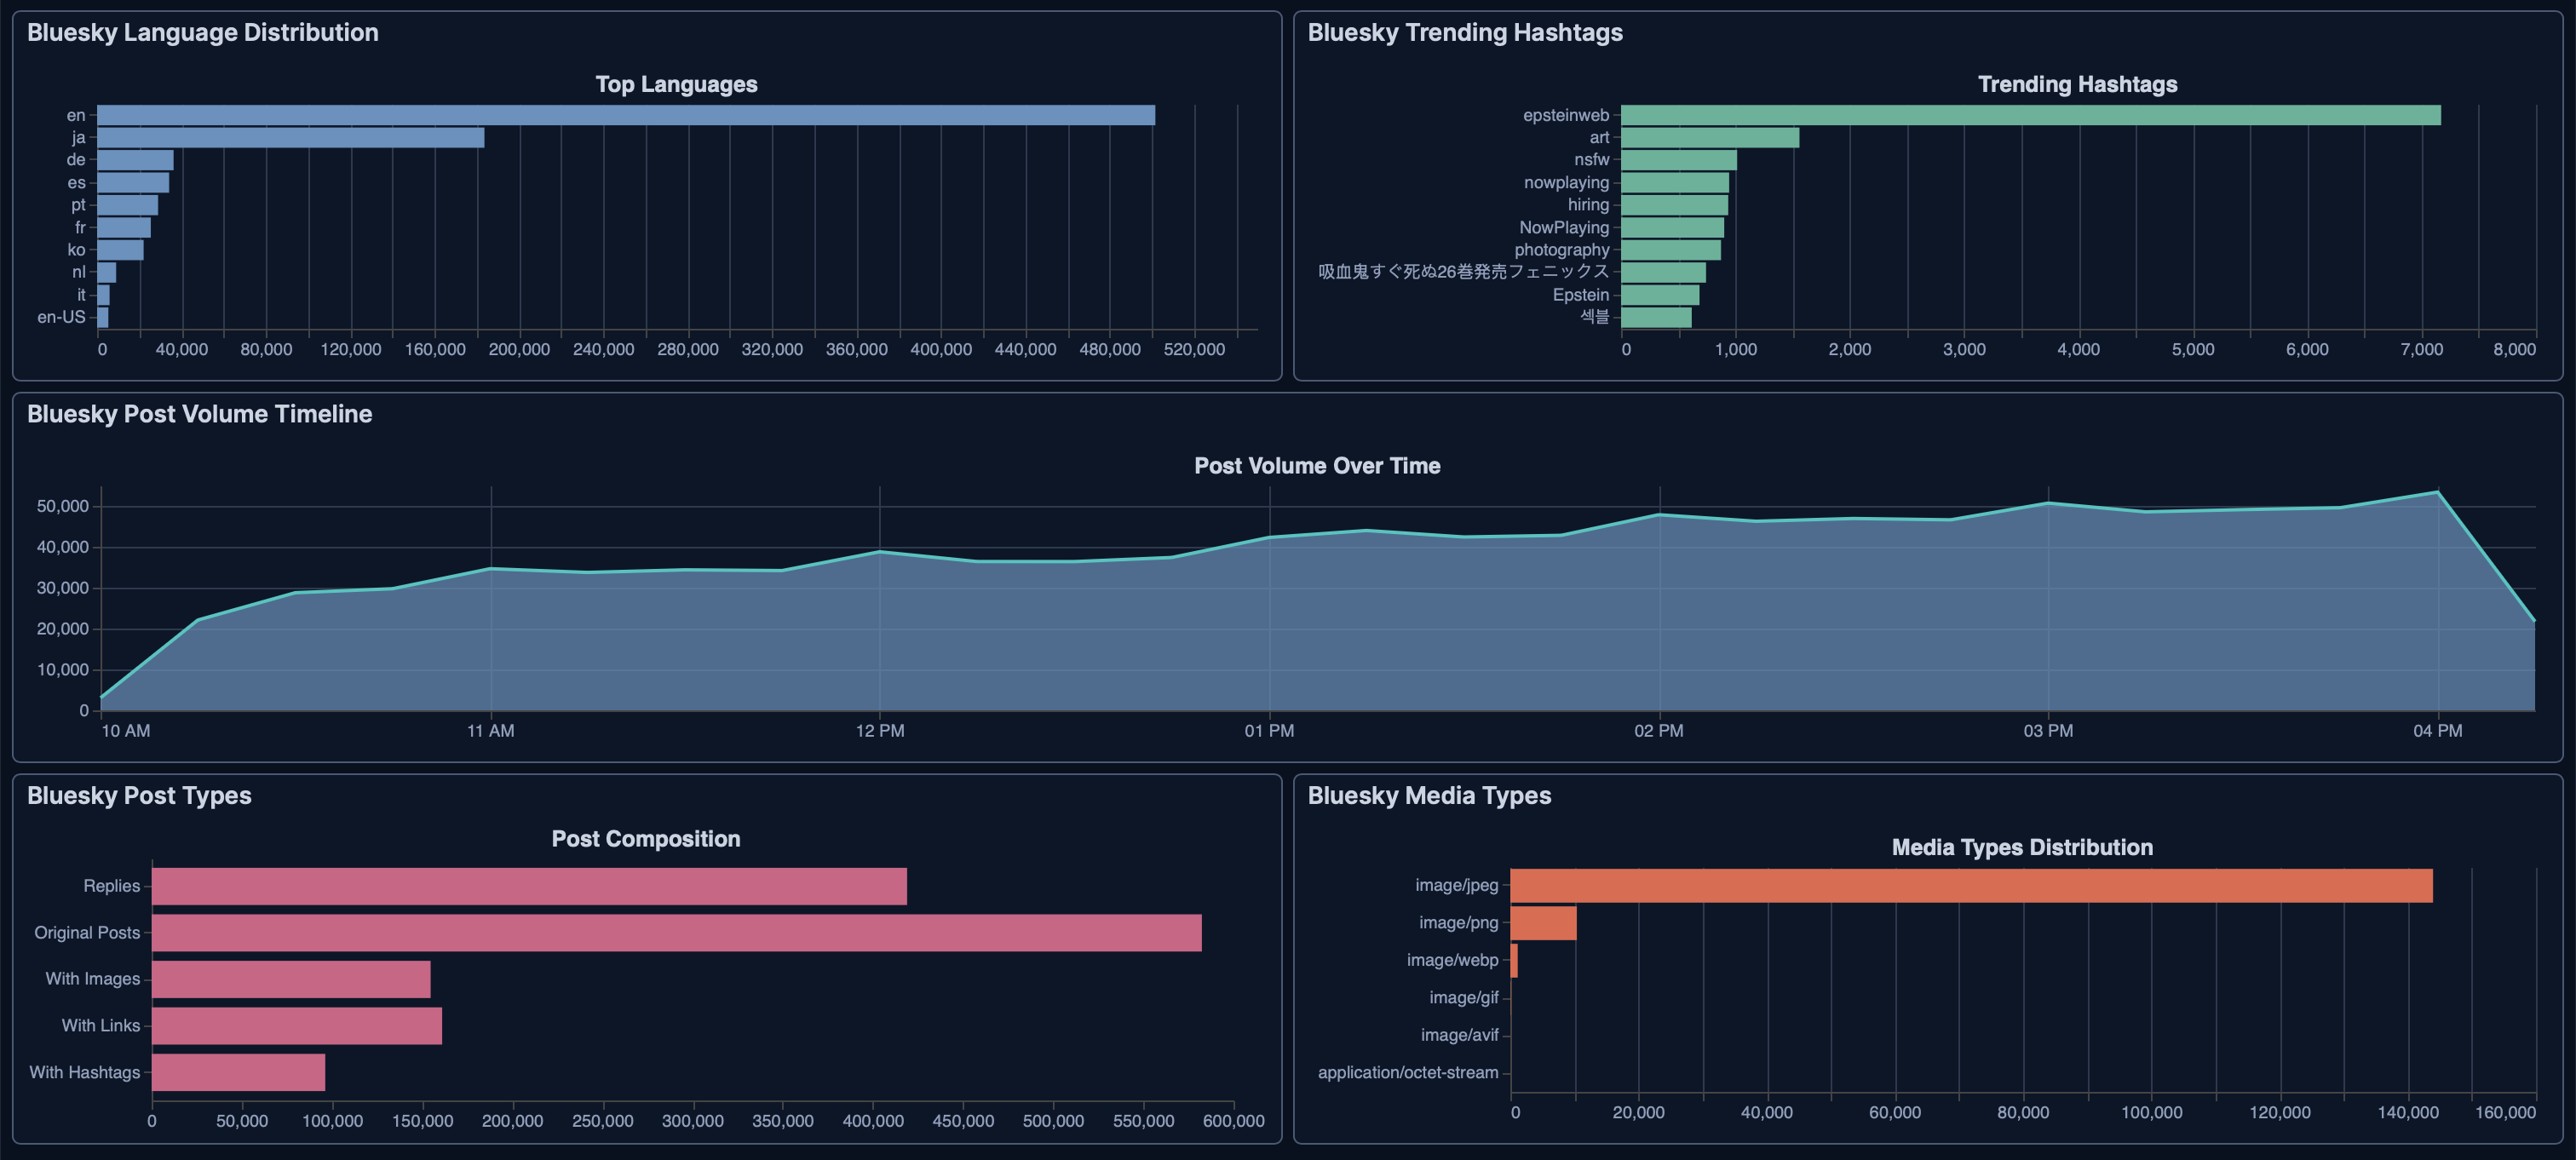Viewport: 2576px width, 1160px height.
Task: Click the 'With Hashtags' bar
Action: click(x=235, y=1071)
